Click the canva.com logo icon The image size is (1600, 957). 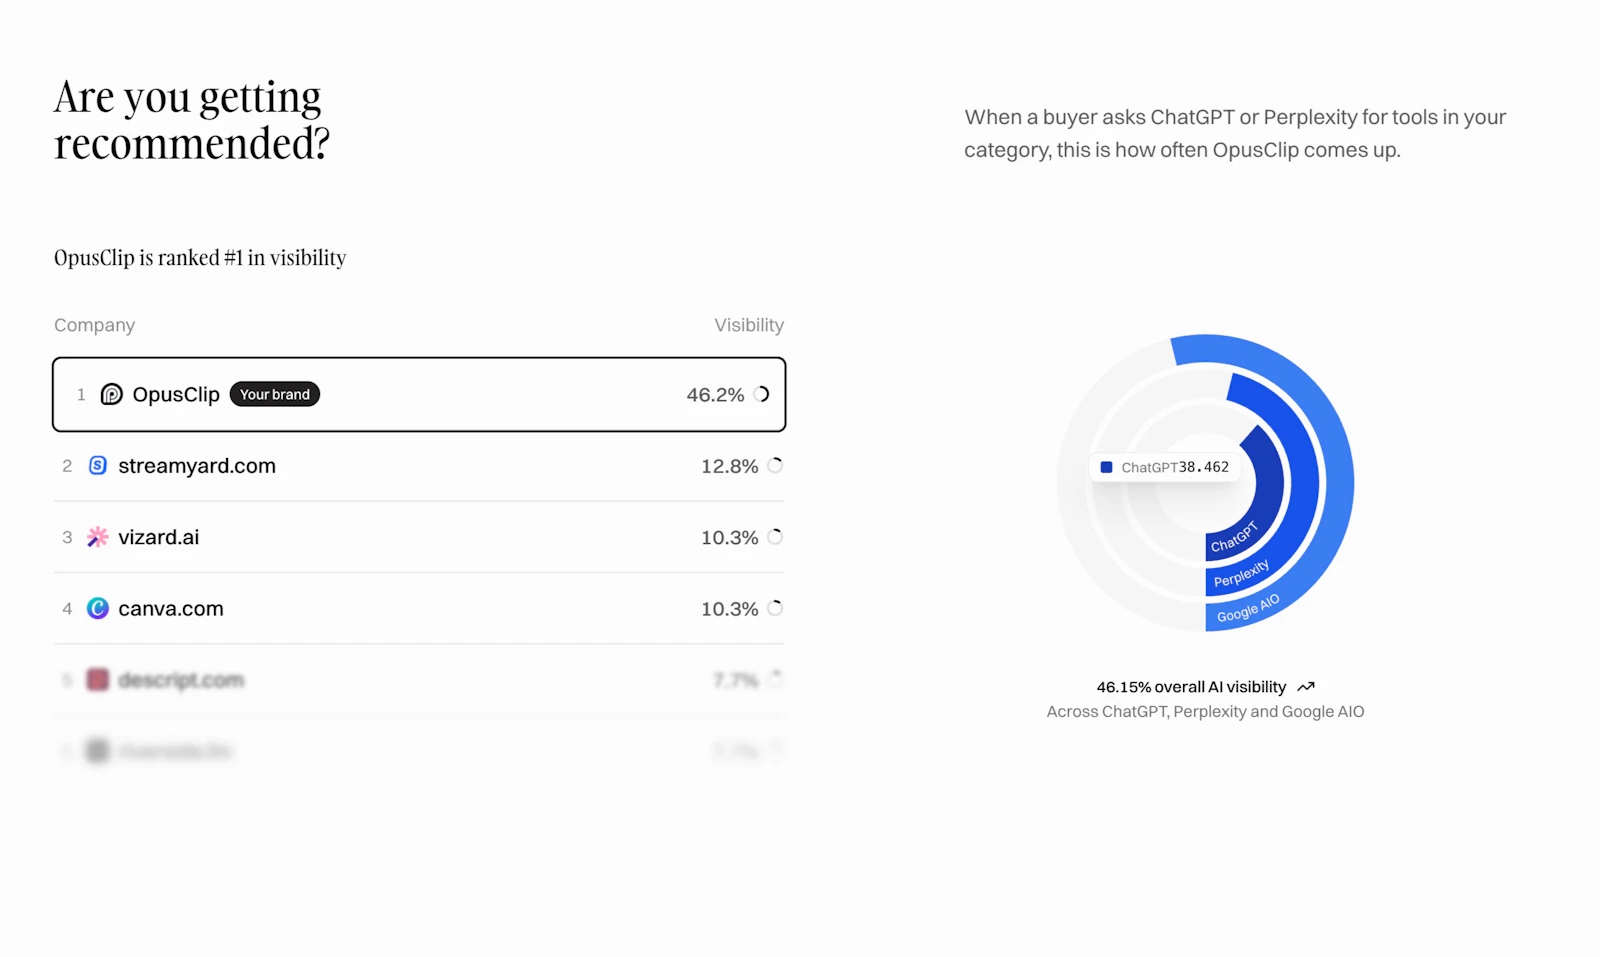[x=98, y=608]
